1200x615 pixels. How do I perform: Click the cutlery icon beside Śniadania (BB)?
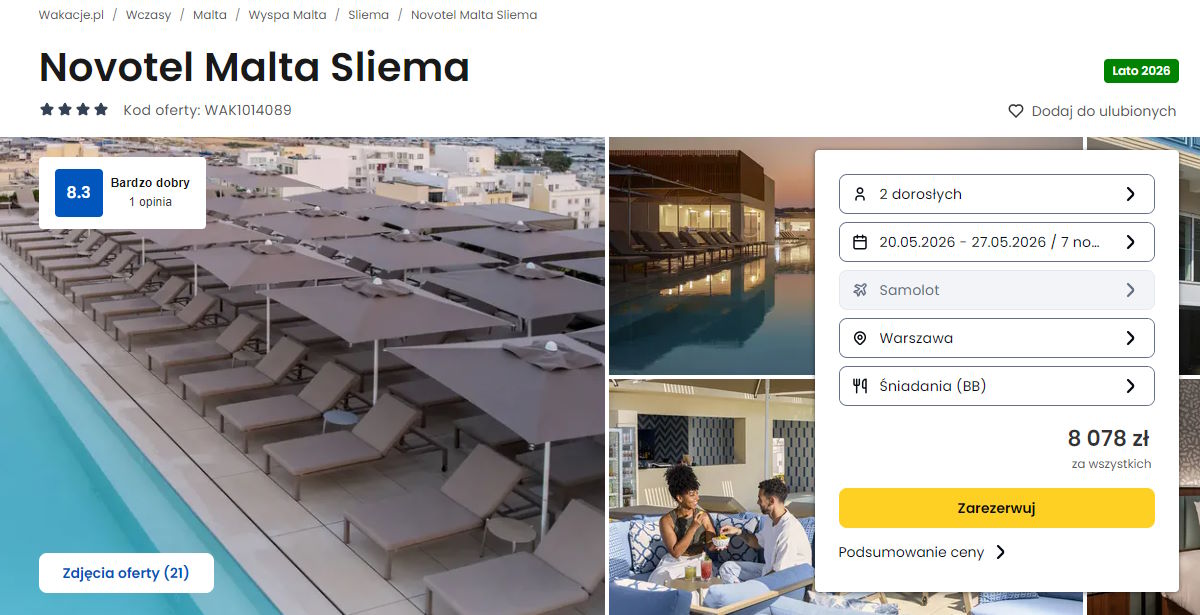[860, 386]
